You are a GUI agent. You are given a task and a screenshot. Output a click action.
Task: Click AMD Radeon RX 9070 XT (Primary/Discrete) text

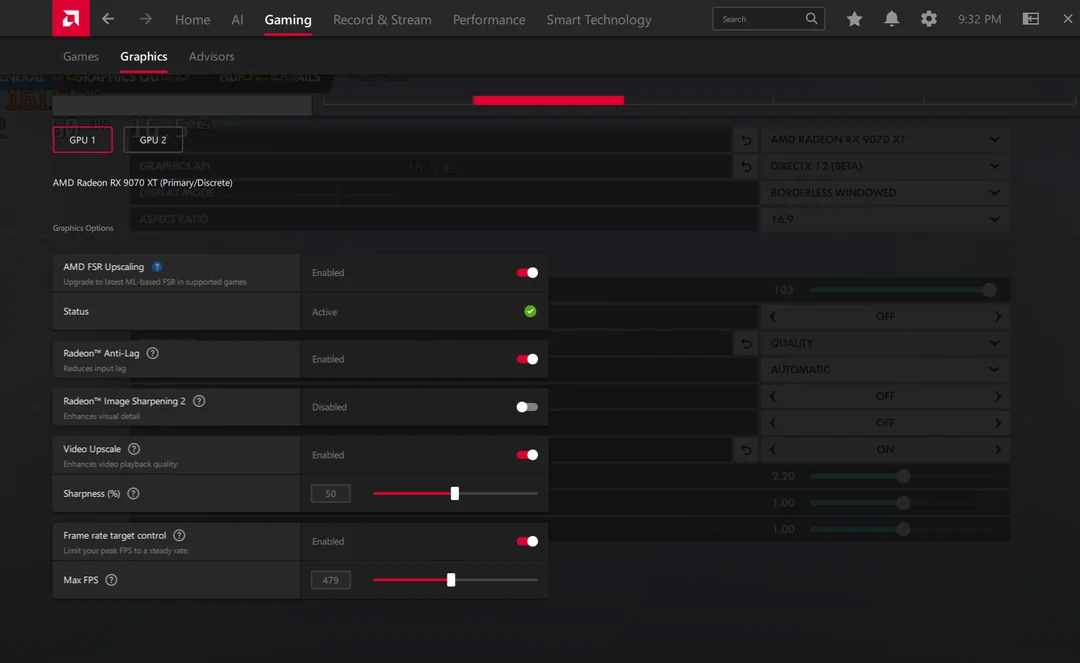point(143,182)
